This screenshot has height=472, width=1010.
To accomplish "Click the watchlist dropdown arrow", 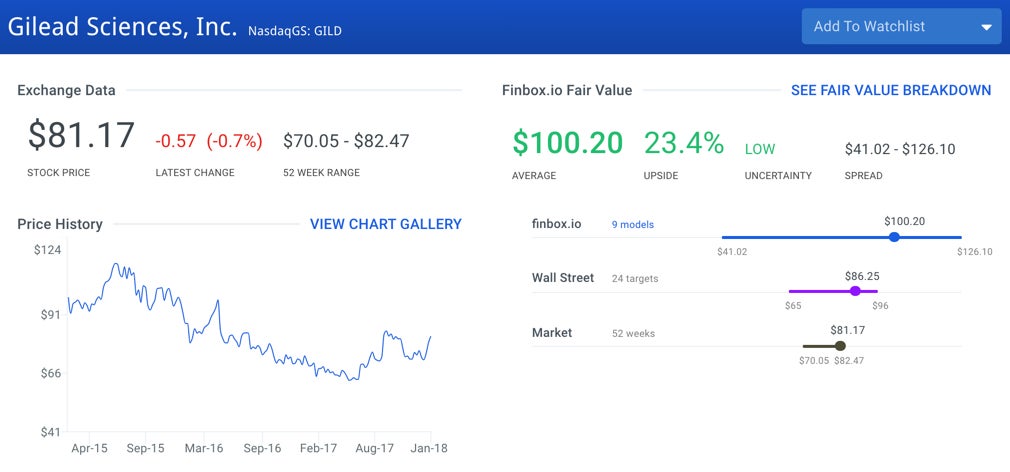I will (x=986, y=28).
